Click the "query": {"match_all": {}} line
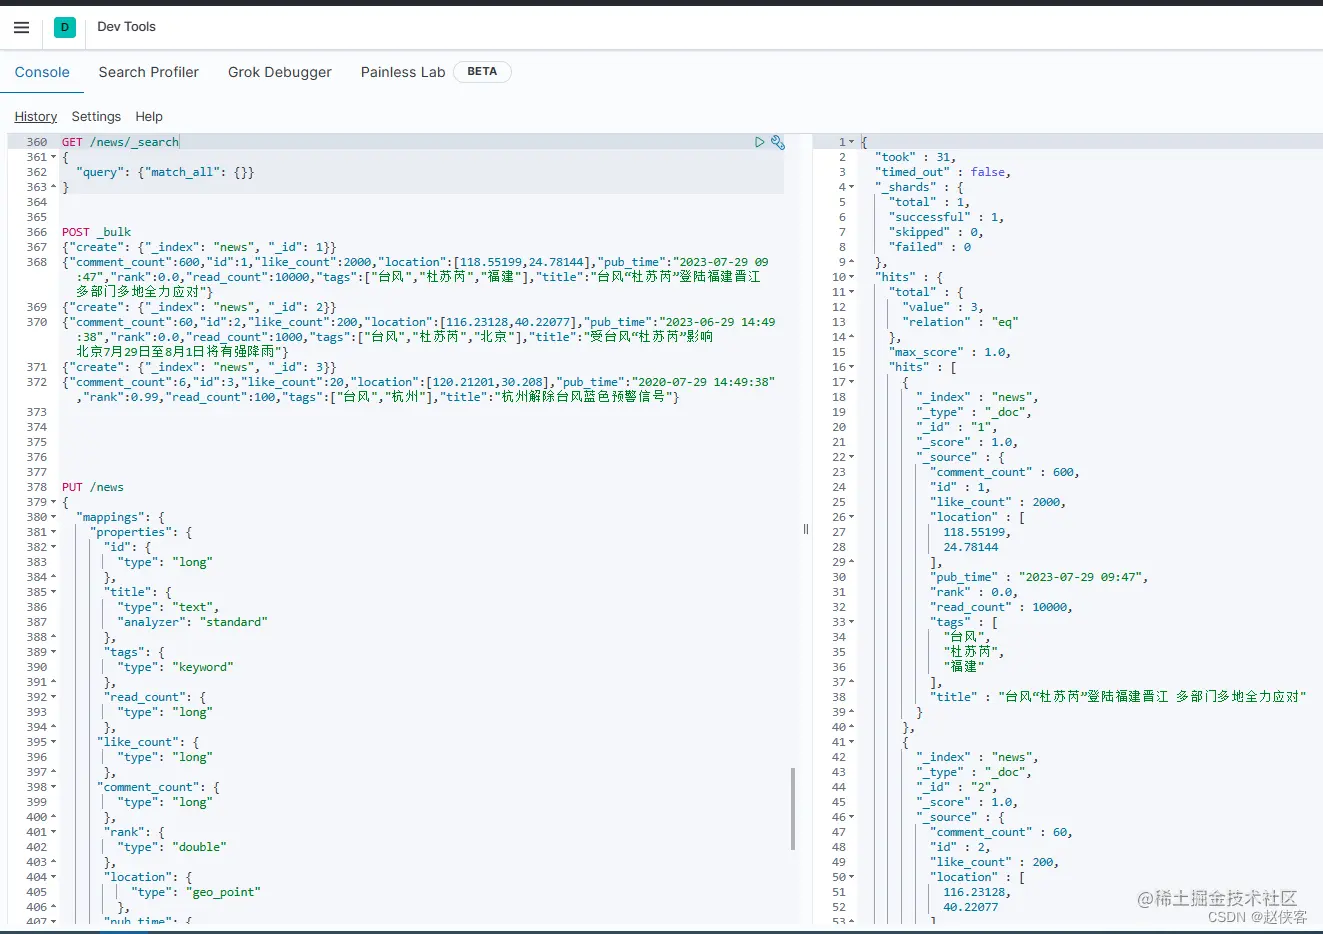 tap(165, 172)
